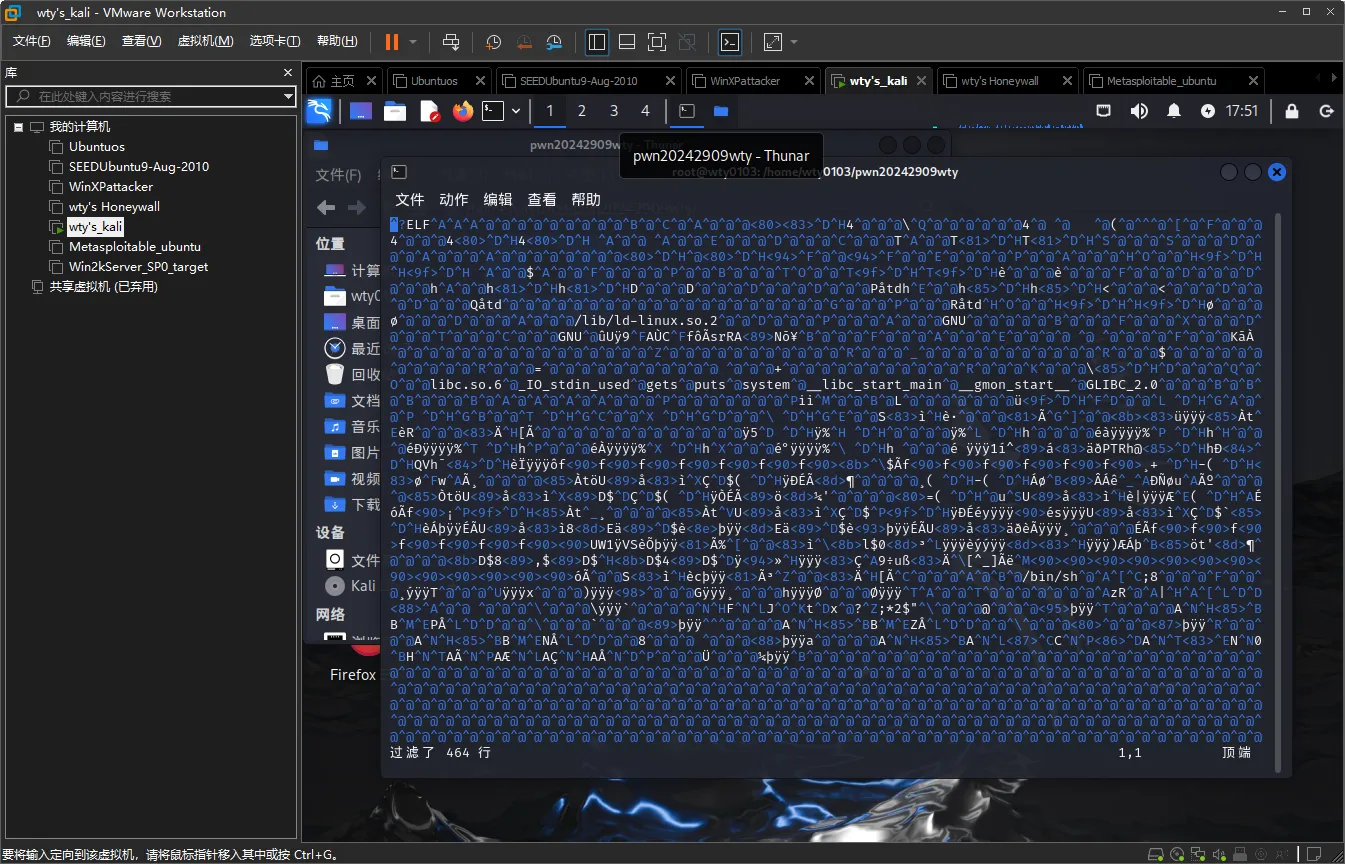Click the send Ctrl+Alt+Del icon
Screen dimensions: 1345x864
(451, 42)
